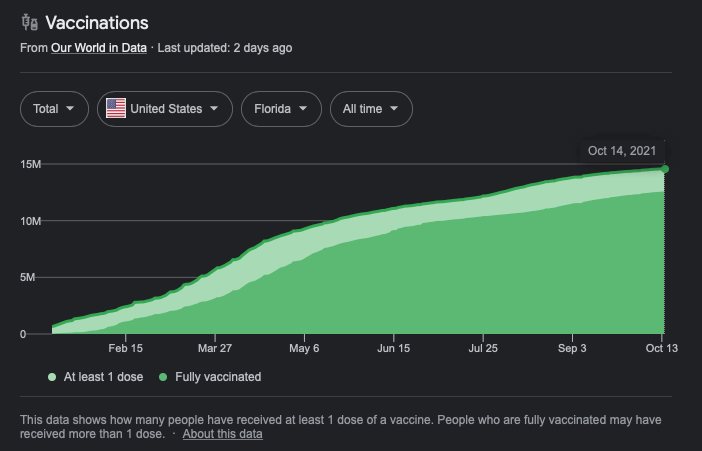Pick the Jun 15 x-axis date
The image size is (702, 451).
point(393,349)
